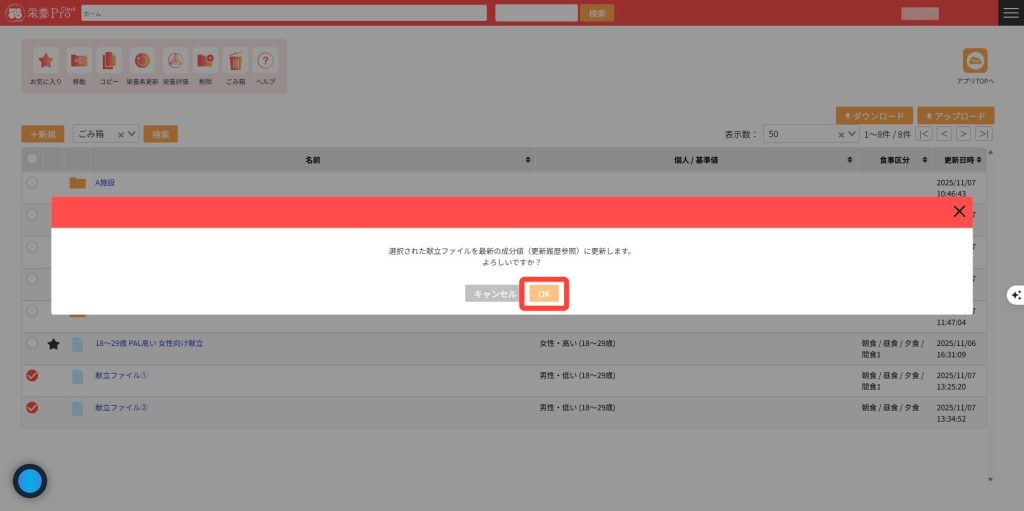Open the 栄養評価 nutrition evaluation icon
The width and height of the screenshot is (1024, 511).
174,61
